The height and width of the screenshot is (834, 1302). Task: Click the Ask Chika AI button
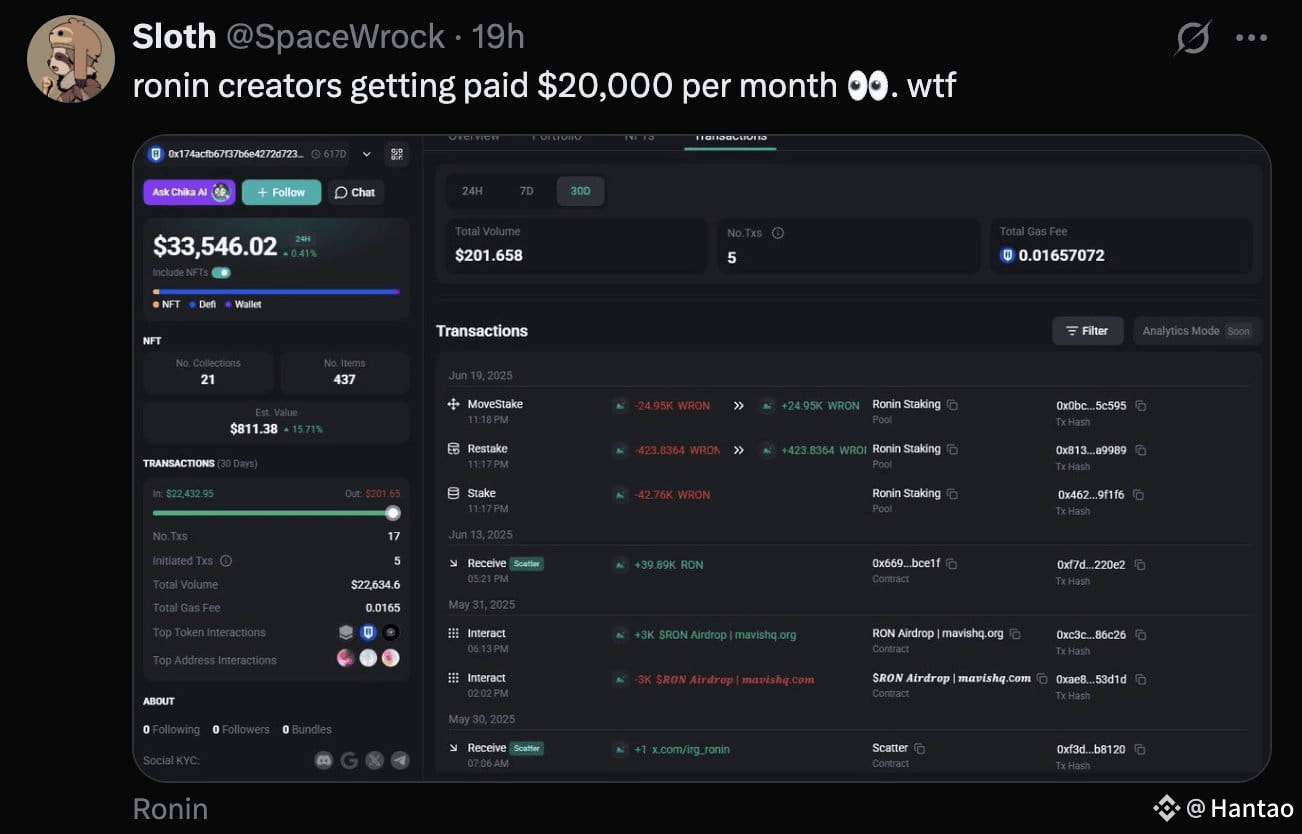click(x=189, y=192)
